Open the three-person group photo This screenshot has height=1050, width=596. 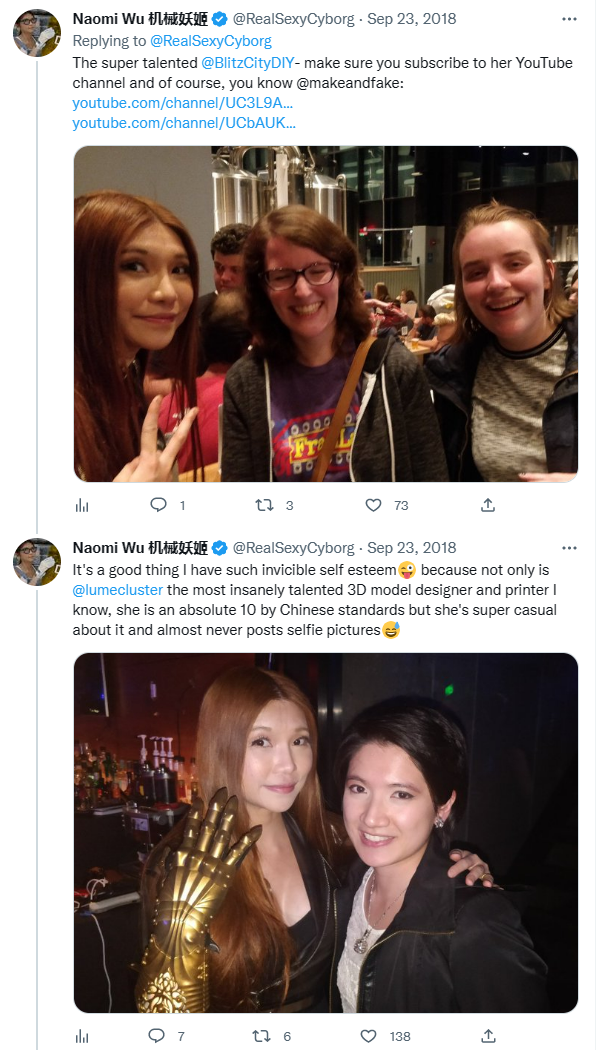325,314
